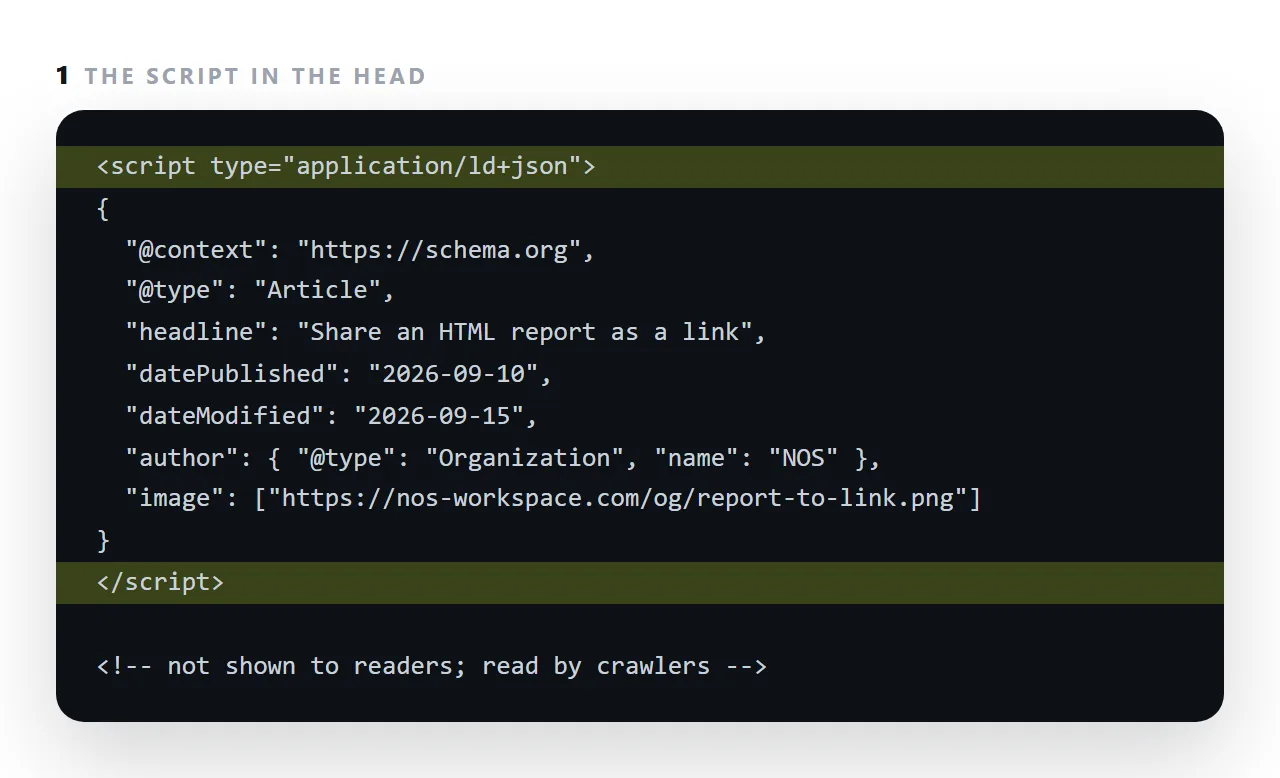Click the closing </script> tag line
This screenshot has width=1280, height=778.
pyautogui.click(x=640, y=583)
